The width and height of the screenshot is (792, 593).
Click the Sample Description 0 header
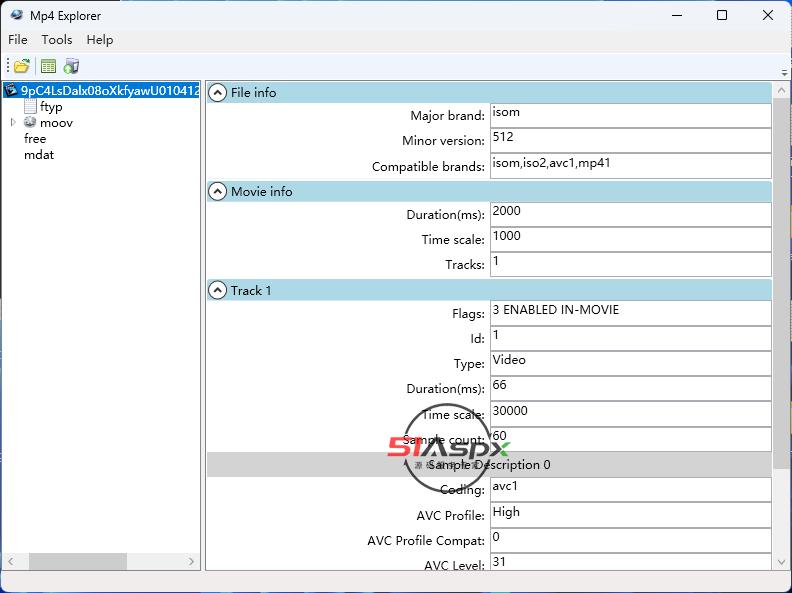[489, 464]
